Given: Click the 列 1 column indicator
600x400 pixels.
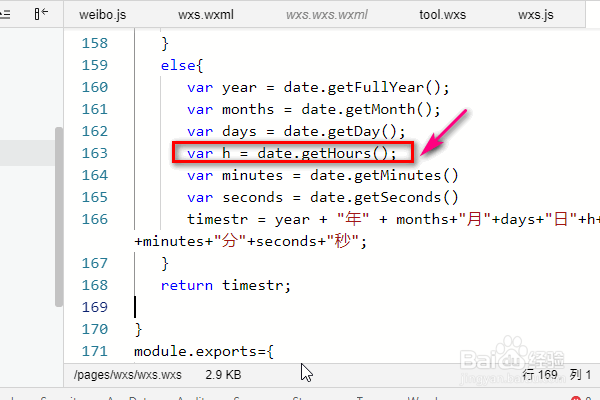Looking at the screenshot, I should point(580,374).
